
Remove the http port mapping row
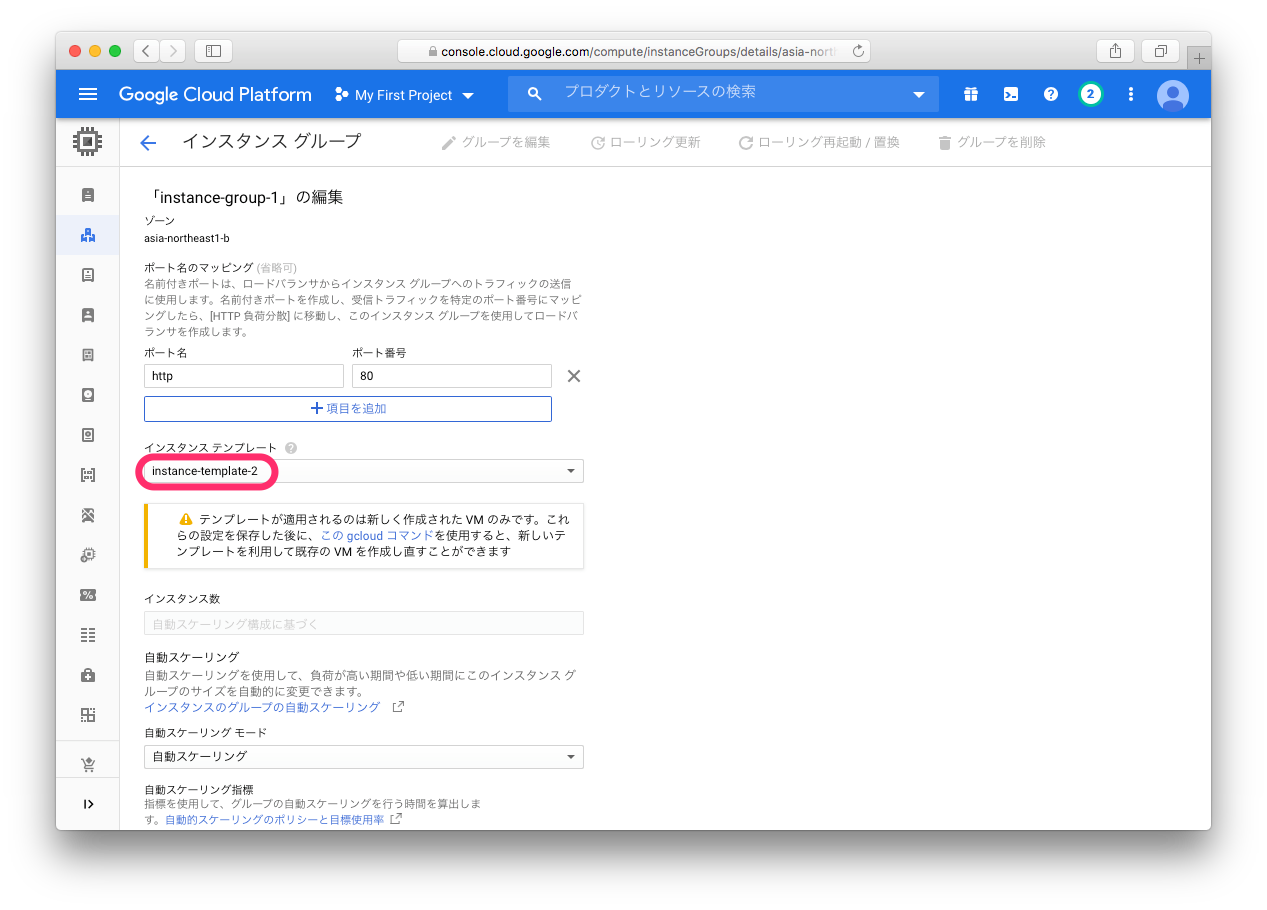[x=574, y=376]
